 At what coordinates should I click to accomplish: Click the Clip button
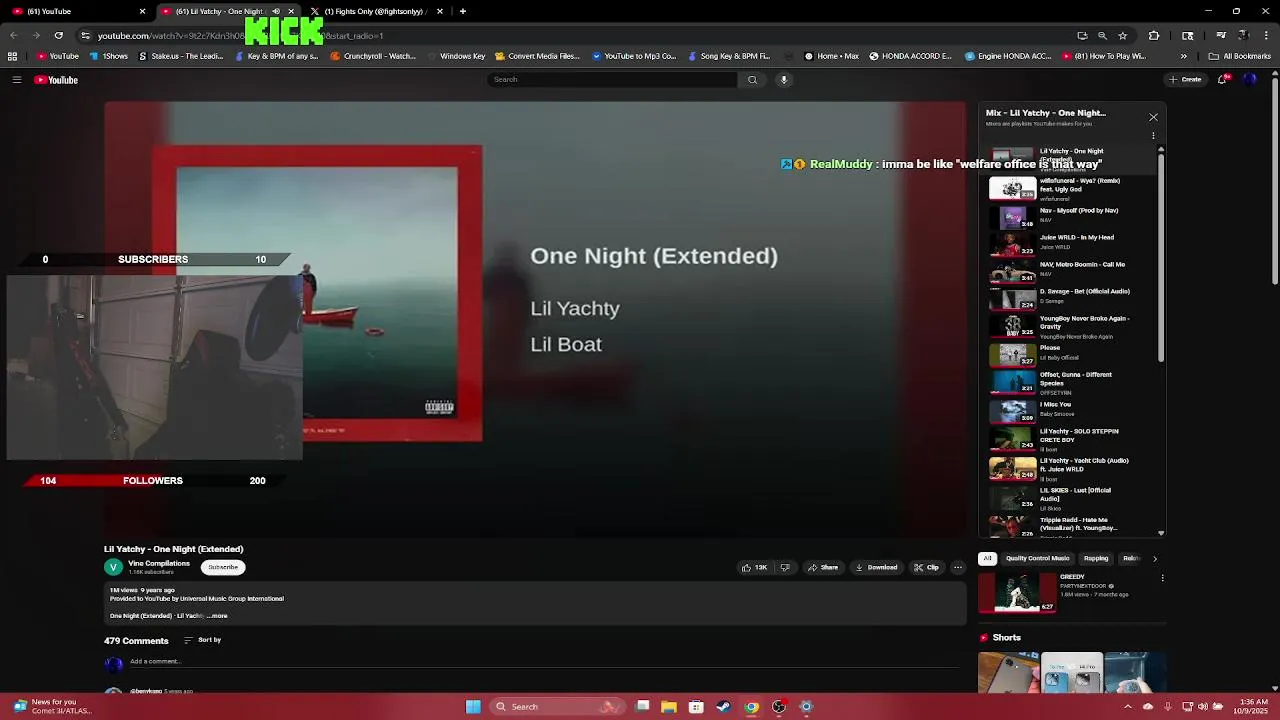(x=926, y=567)
